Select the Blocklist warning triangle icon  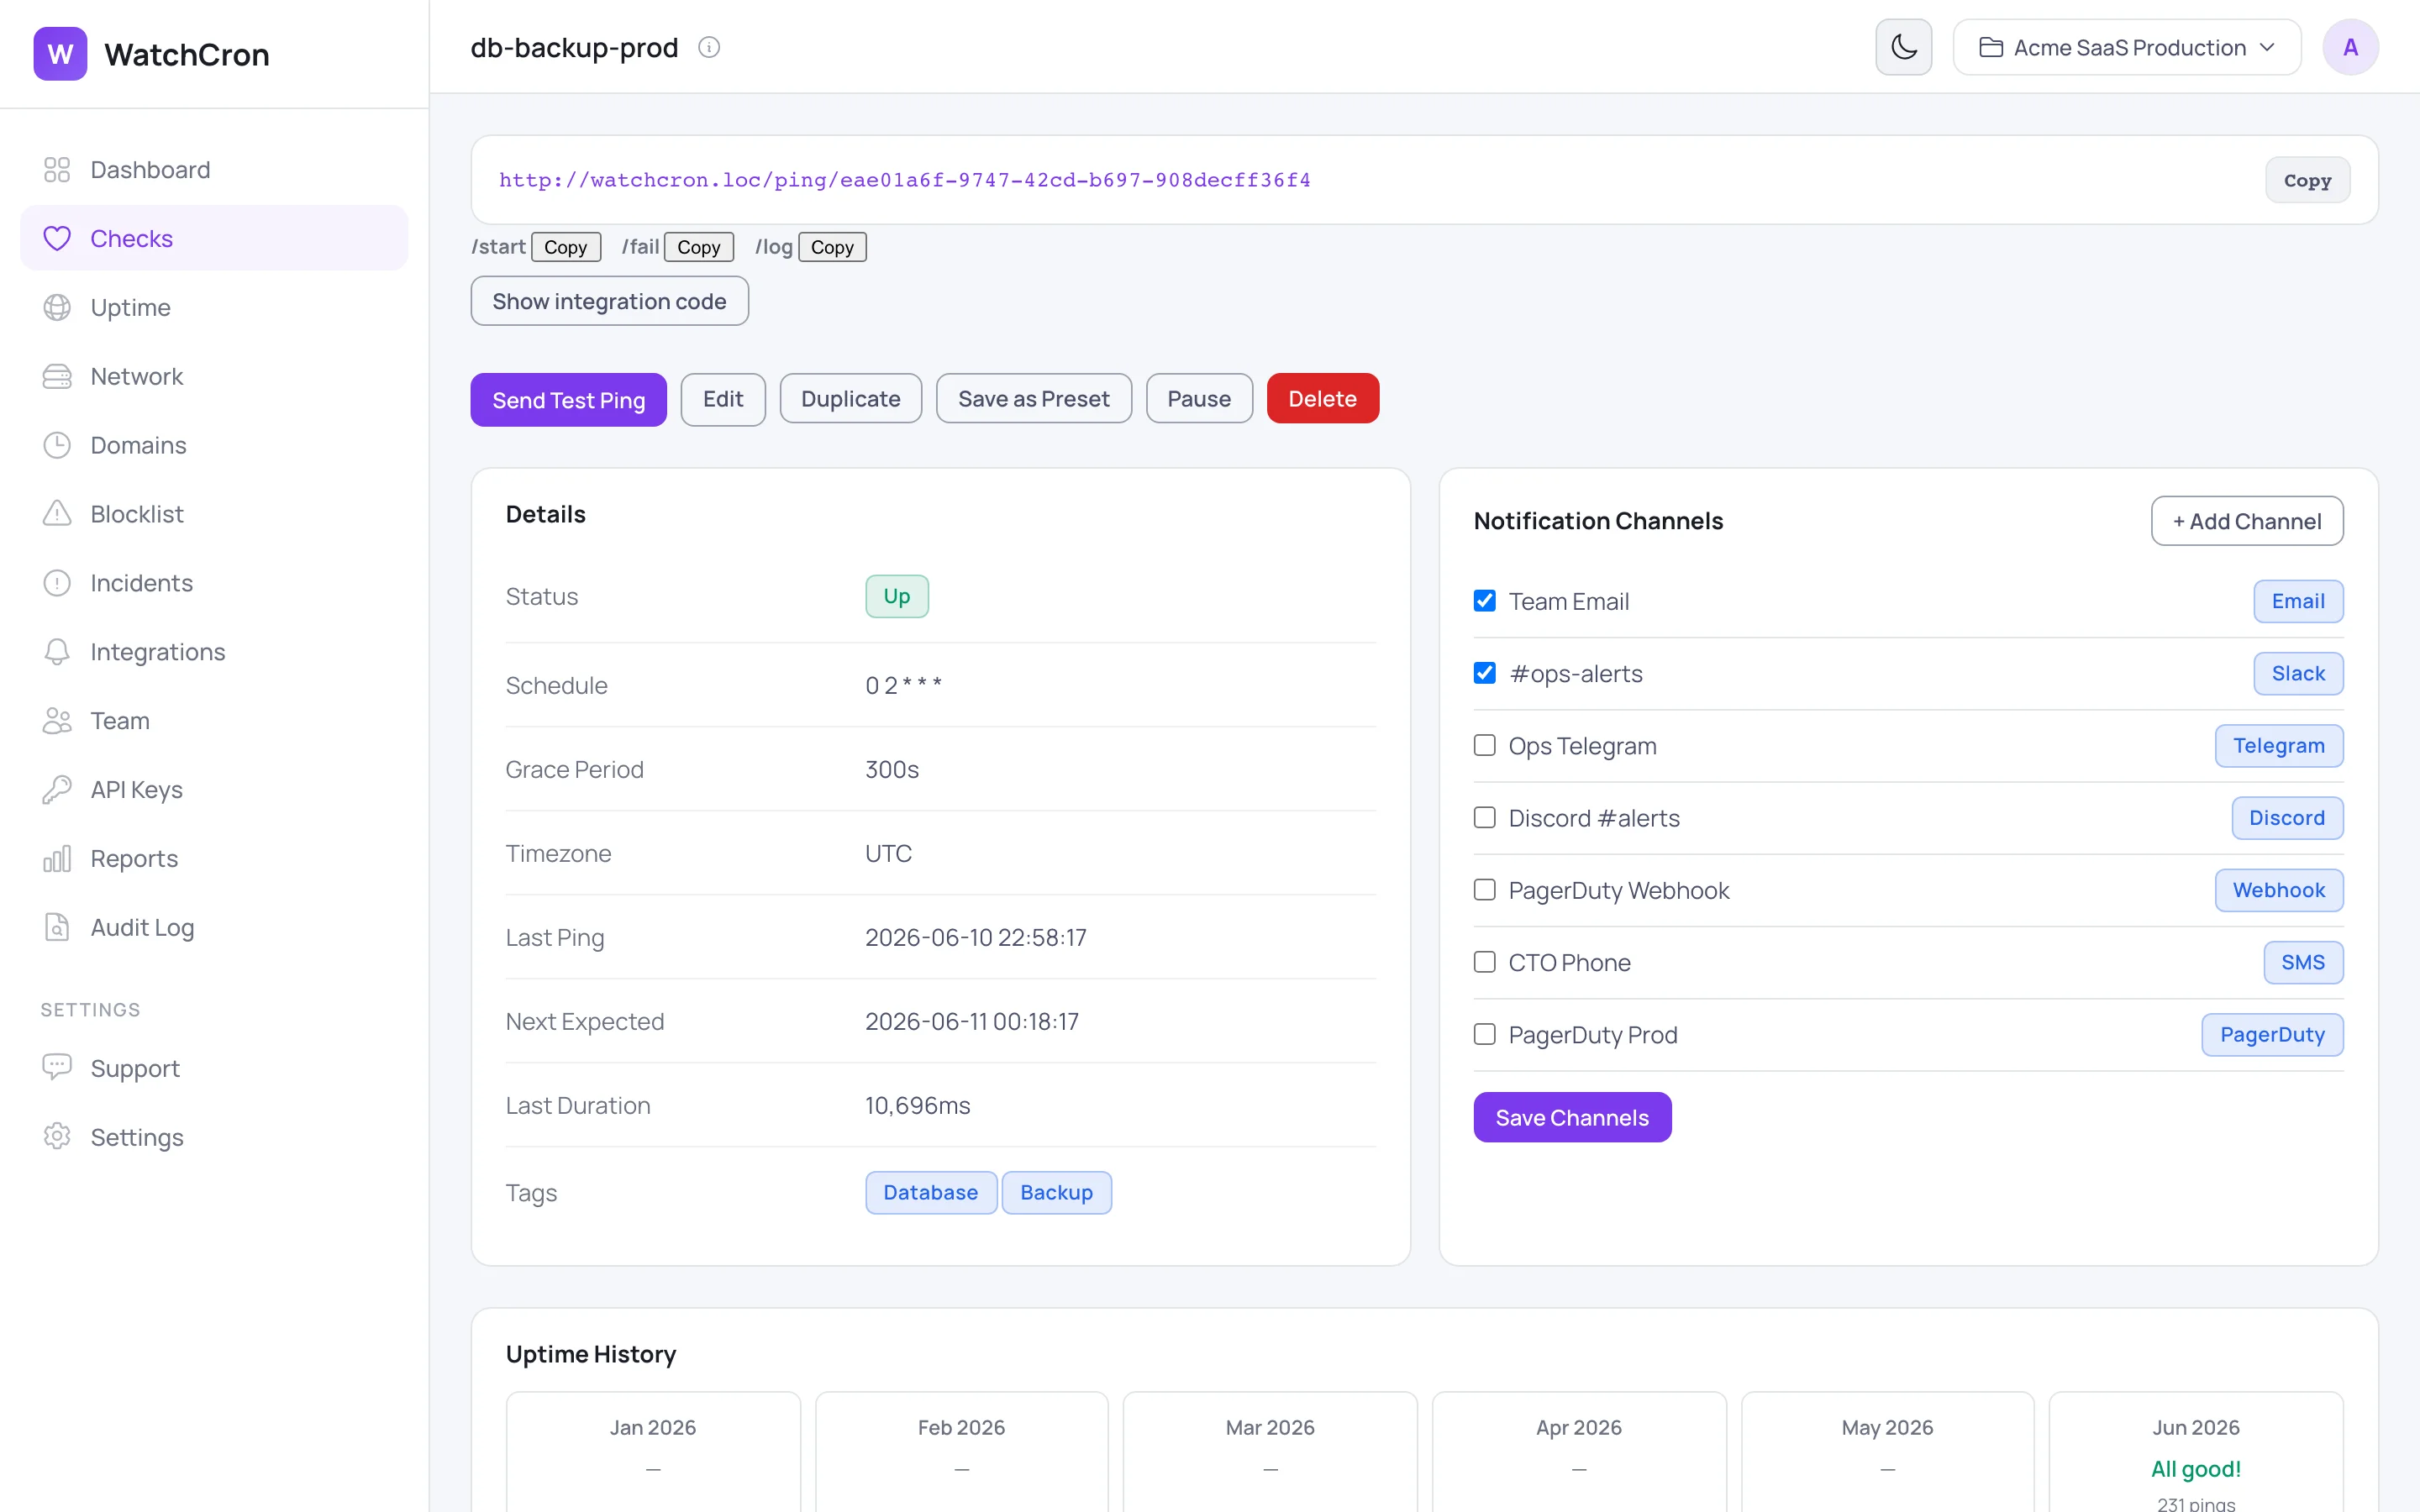(57, 514)
